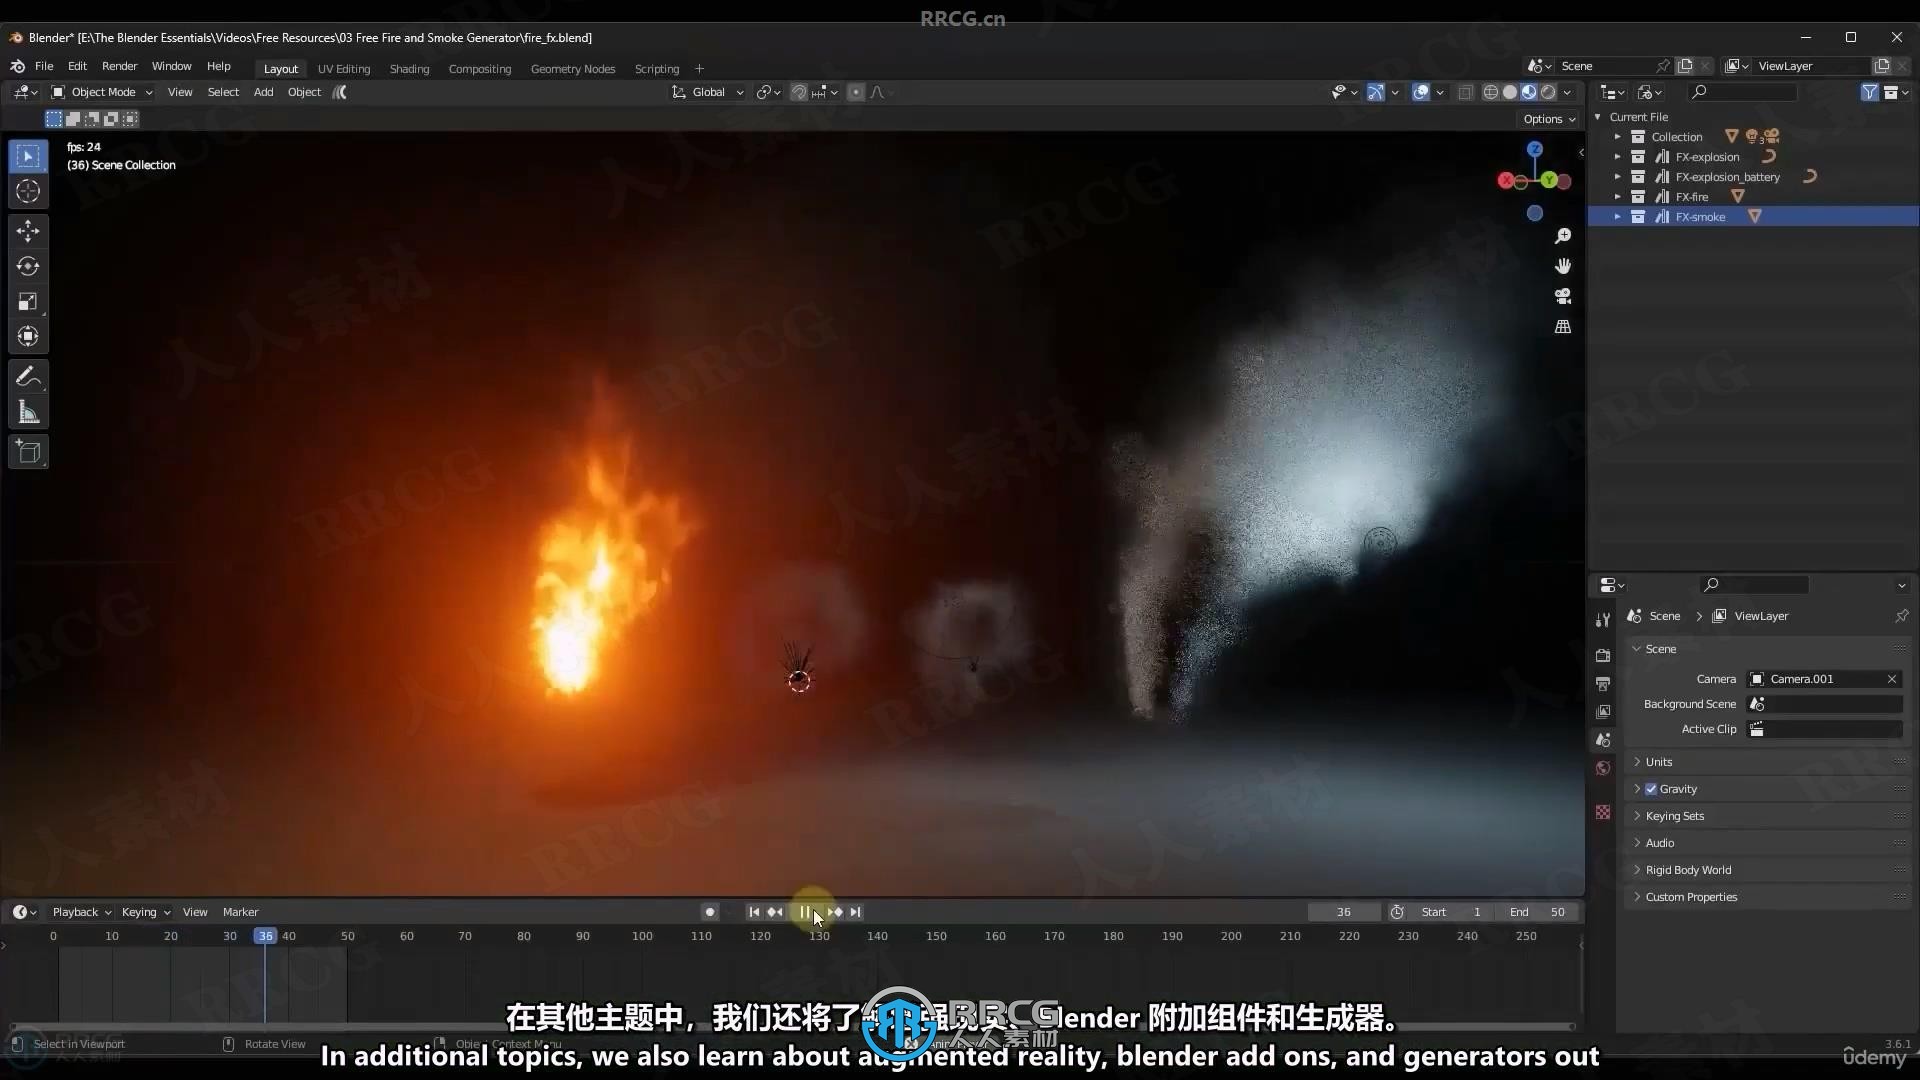Select the Move tool
This screenshot has width=1920, height=1080.
(x=28, y=231)
